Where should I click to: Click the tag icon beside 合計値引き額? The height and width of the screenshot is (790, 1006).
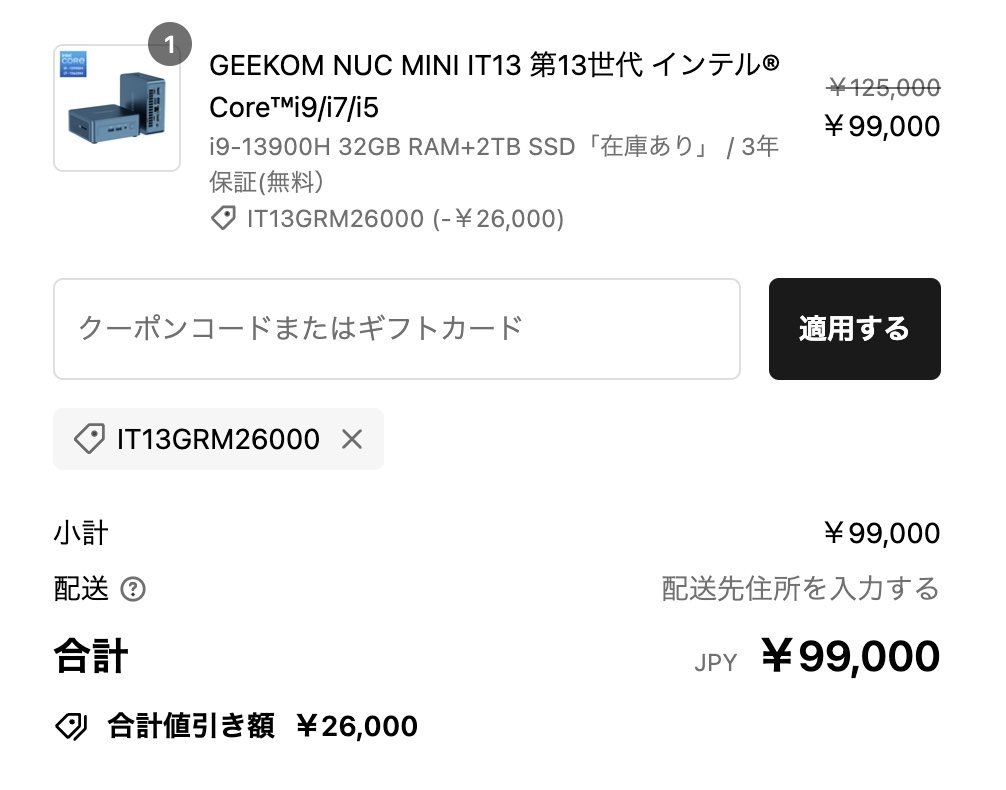coord(71,726)
